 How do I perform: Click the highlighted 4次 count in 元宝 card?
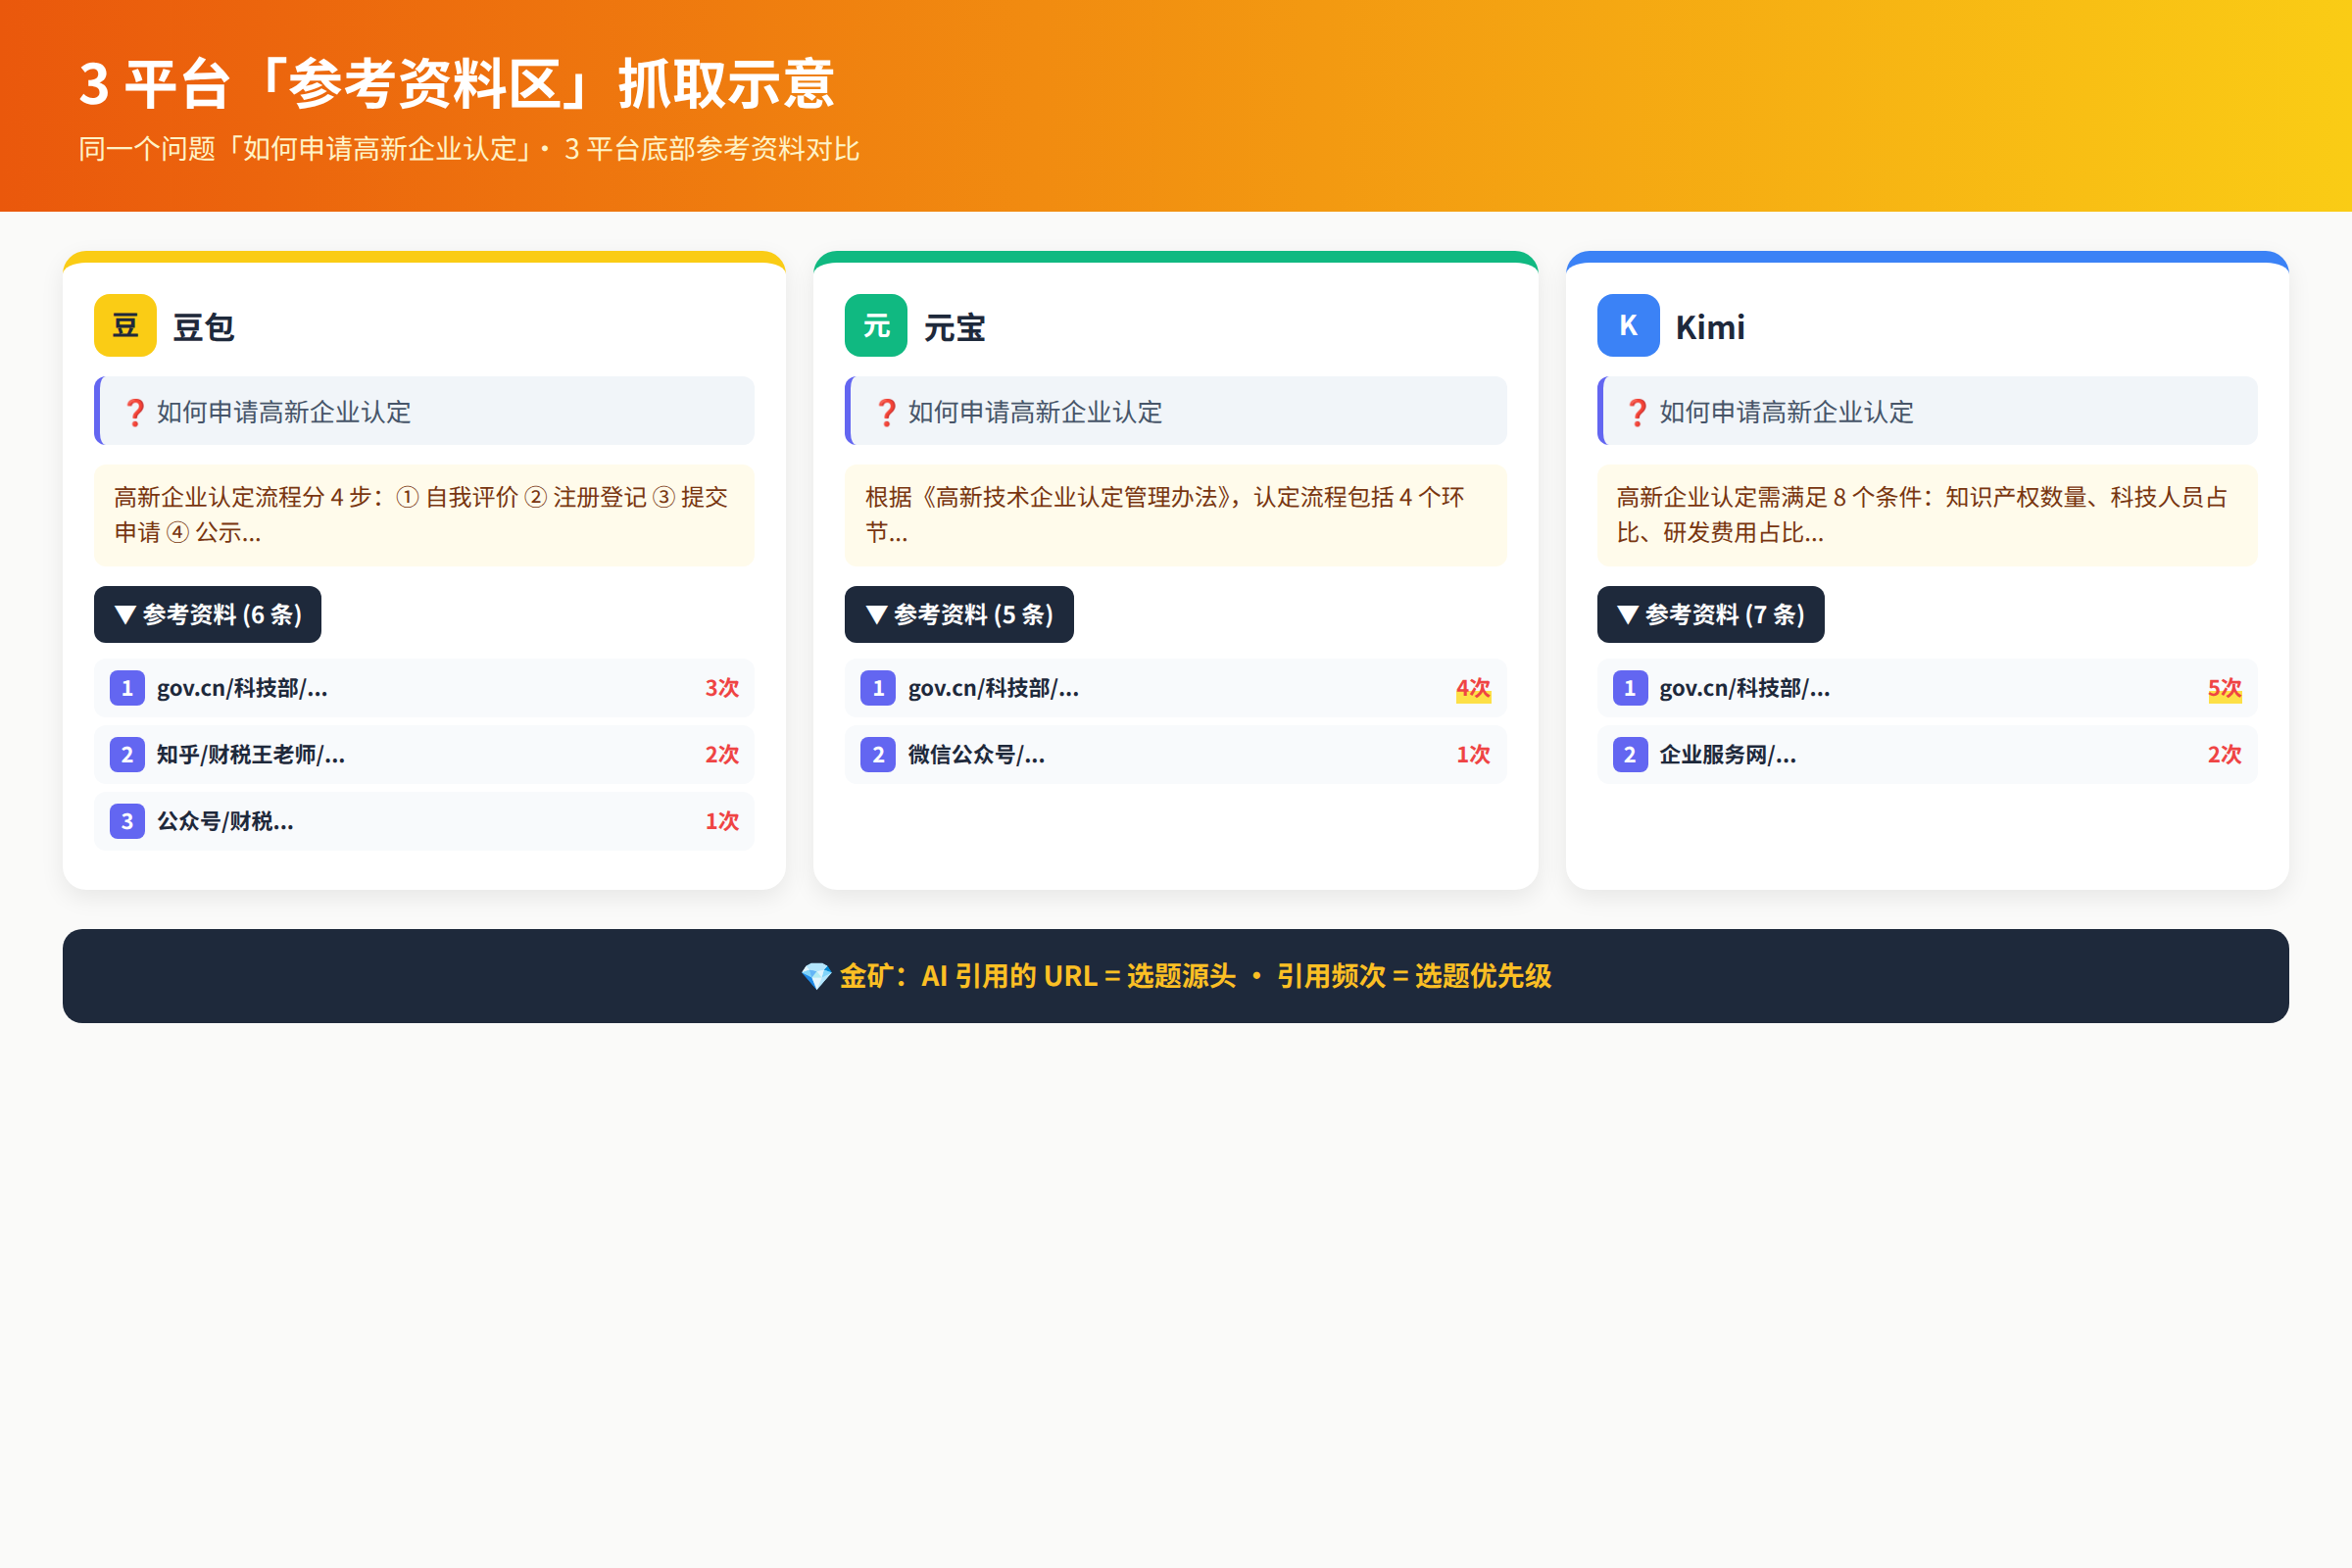tap(1473, 688)
